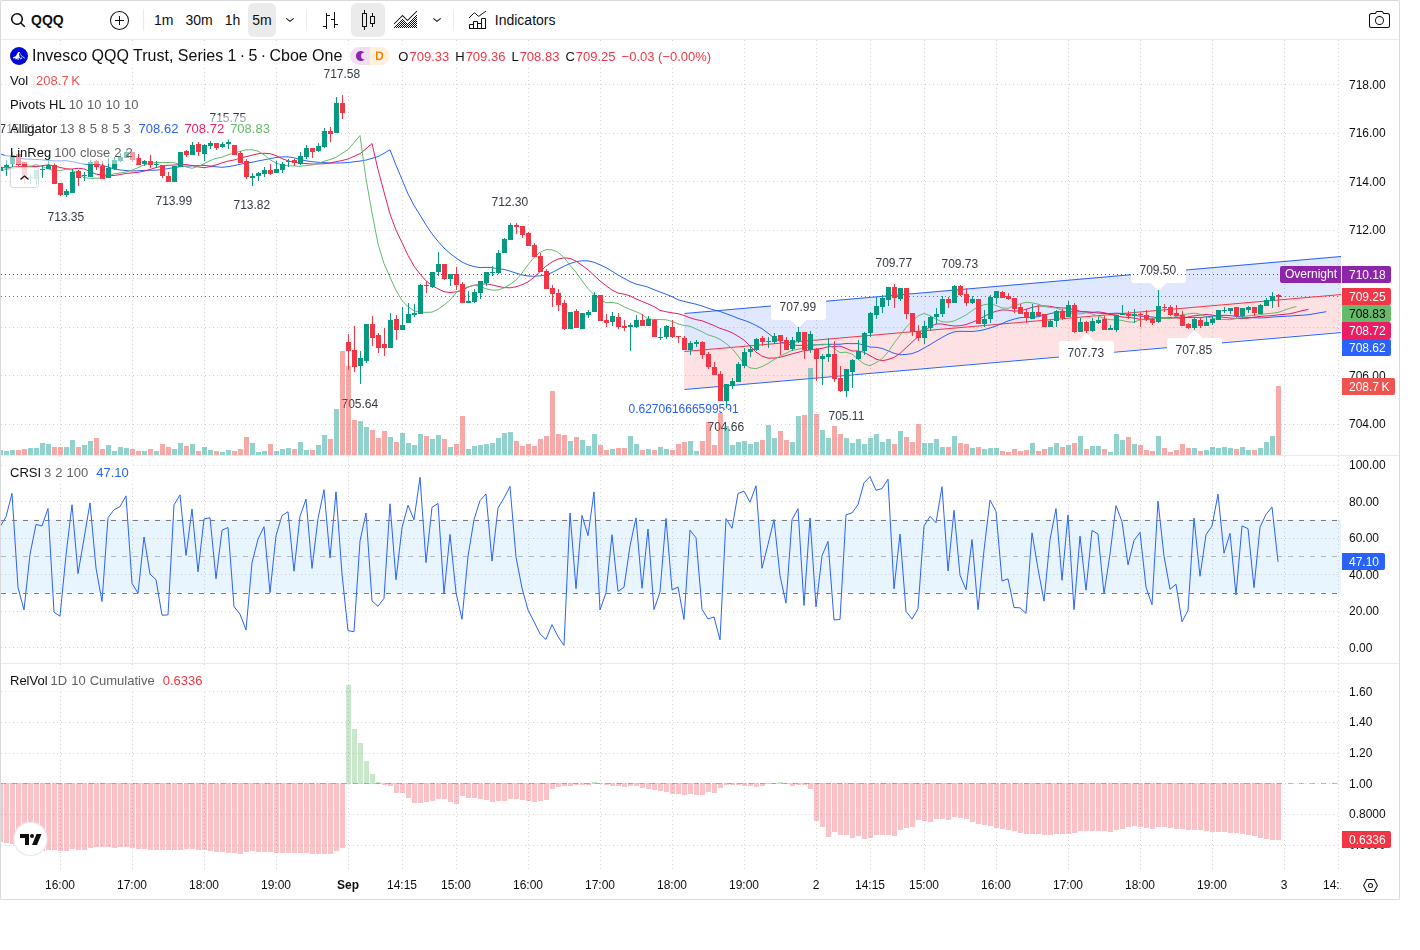
Task: Click the 708.72 red Alligator price tag
Action: [1367, 330]
